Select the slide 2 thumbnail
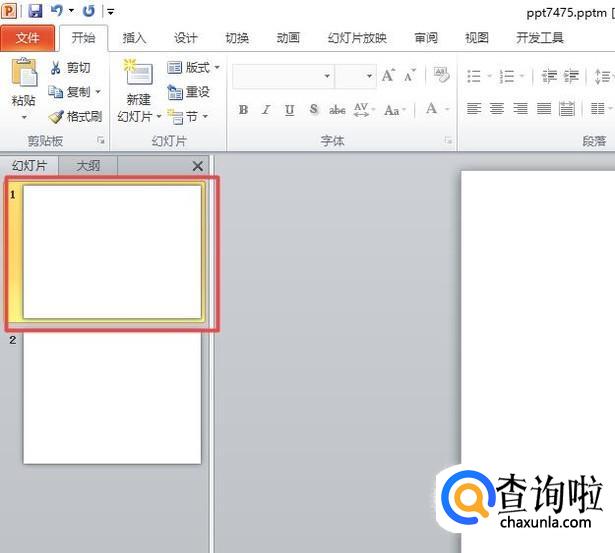Image resolution: width=615 pixels, height=553 pixels. point(112,398)
